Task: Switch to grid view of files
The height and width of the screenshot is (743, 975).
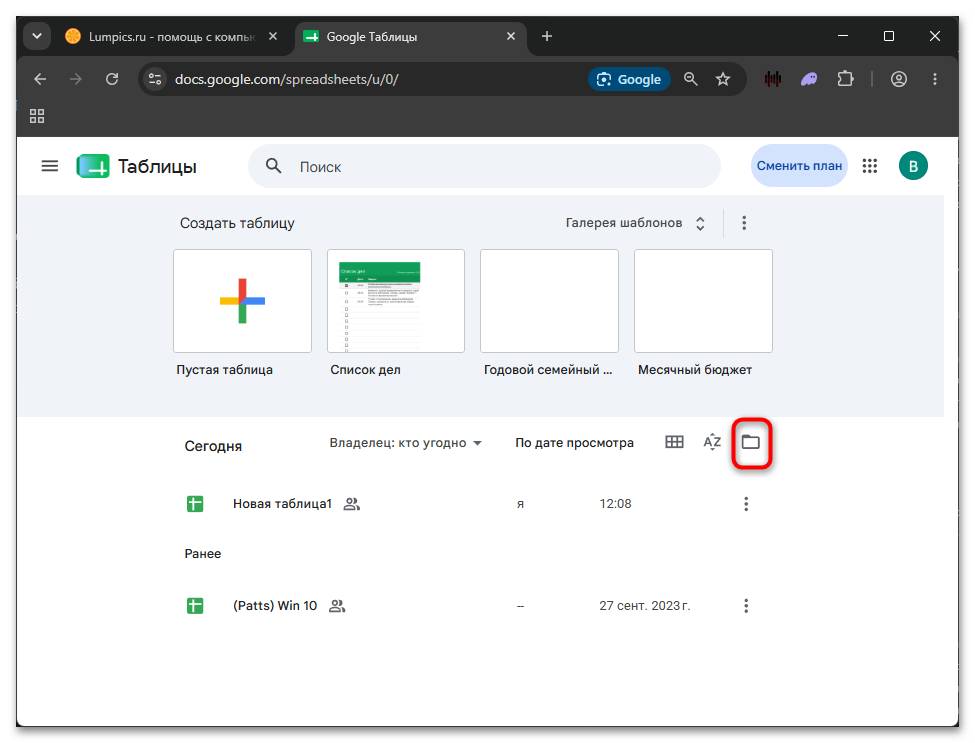Action: pos(674,442)
